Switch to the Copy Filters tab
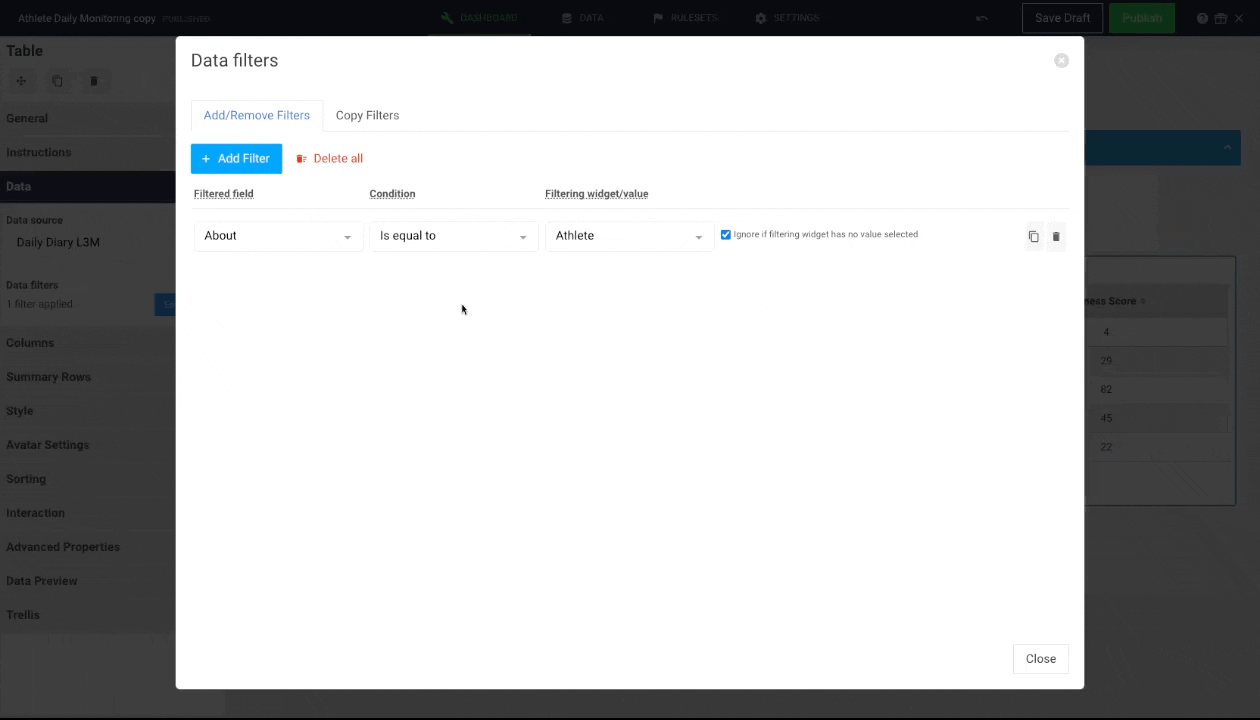This screenshot has width=1260, height=720. [x=367, y=115]
